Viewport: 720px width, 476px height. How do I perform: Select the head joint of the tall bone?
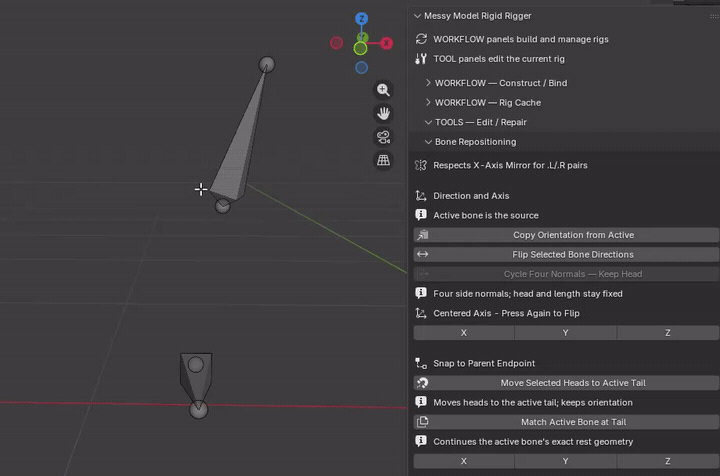point(223,206)
